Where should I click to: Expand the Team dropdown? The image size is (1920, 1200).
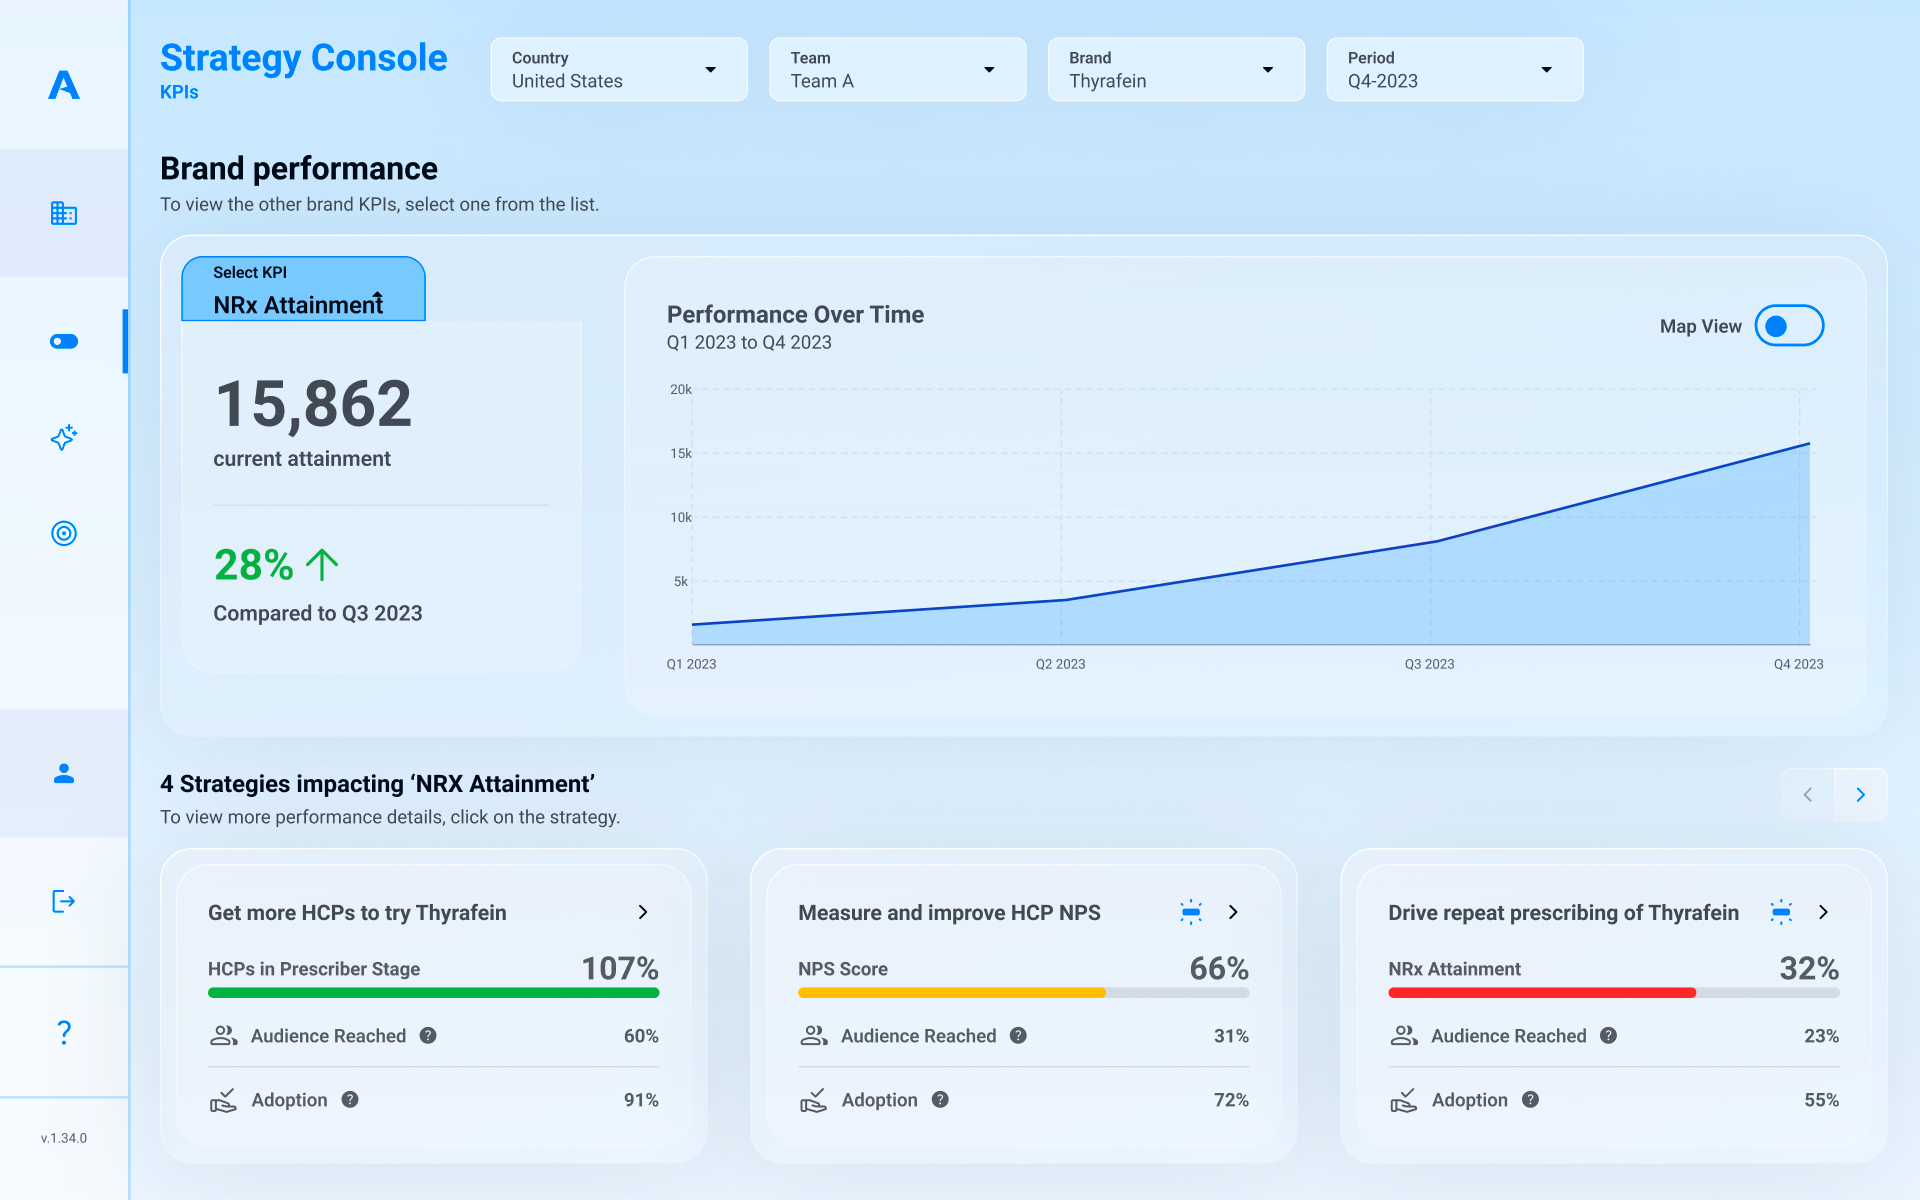(897, 70)
